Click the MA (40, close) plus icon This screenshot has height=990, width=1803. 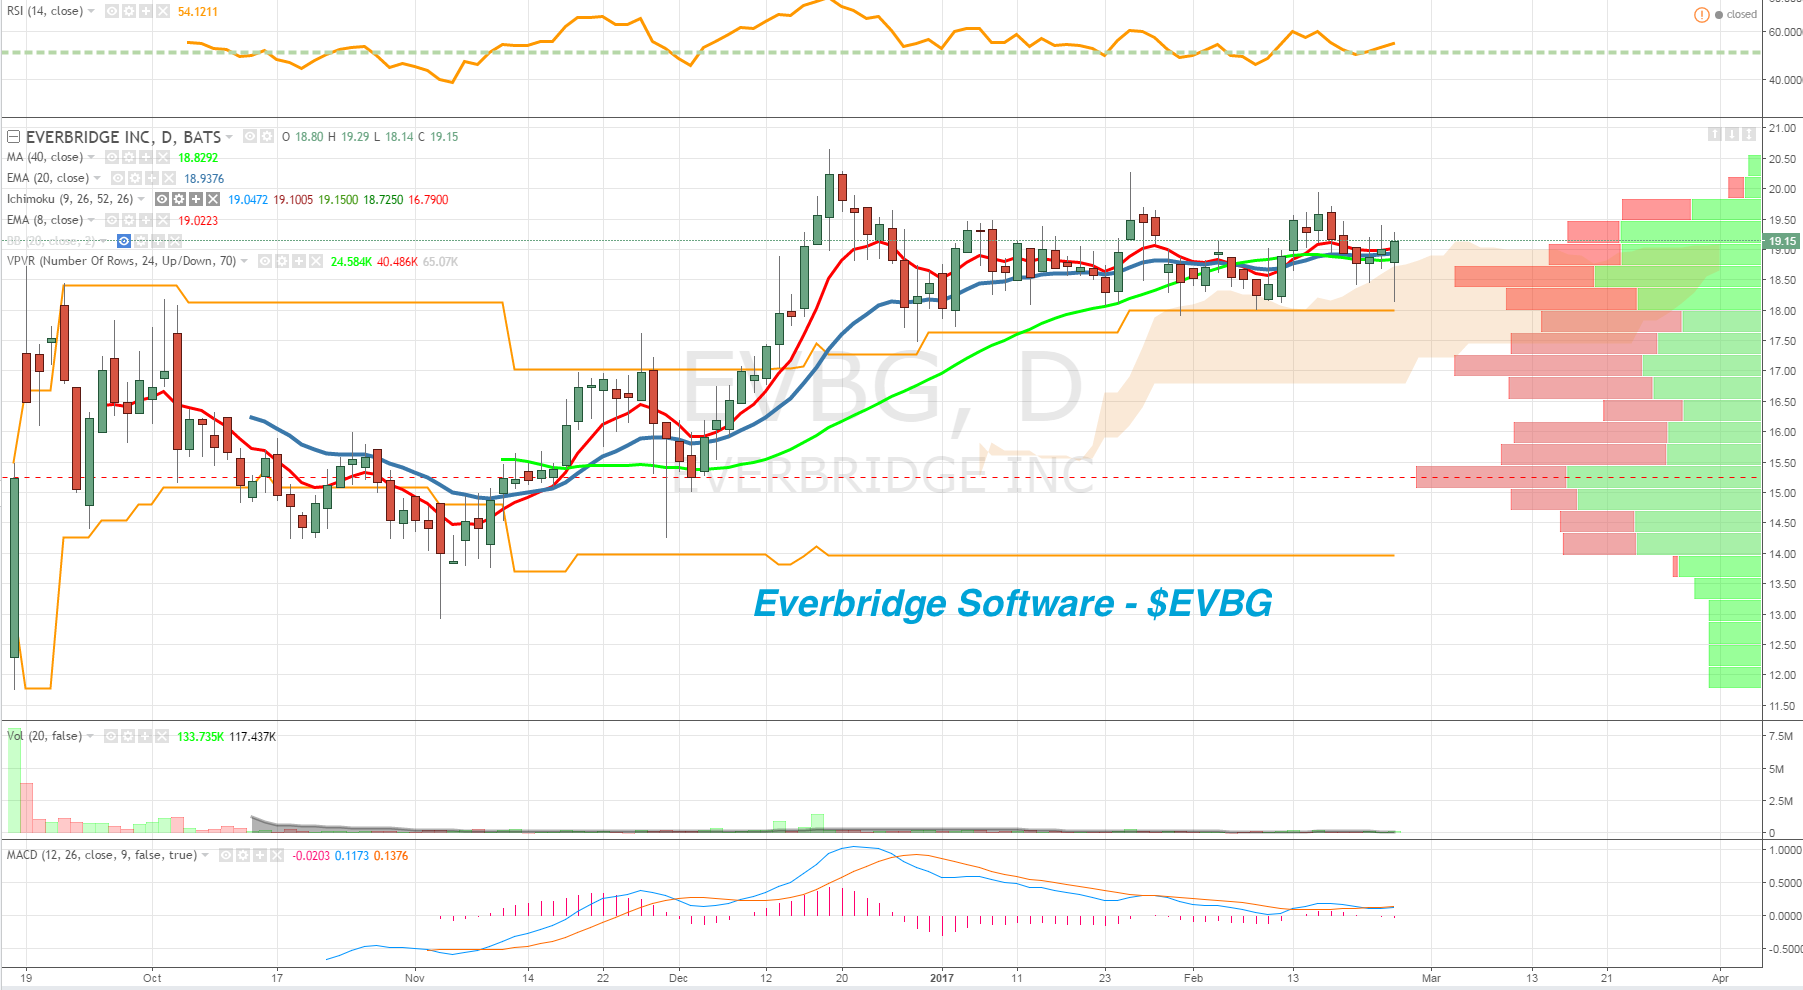click(146, 157)
